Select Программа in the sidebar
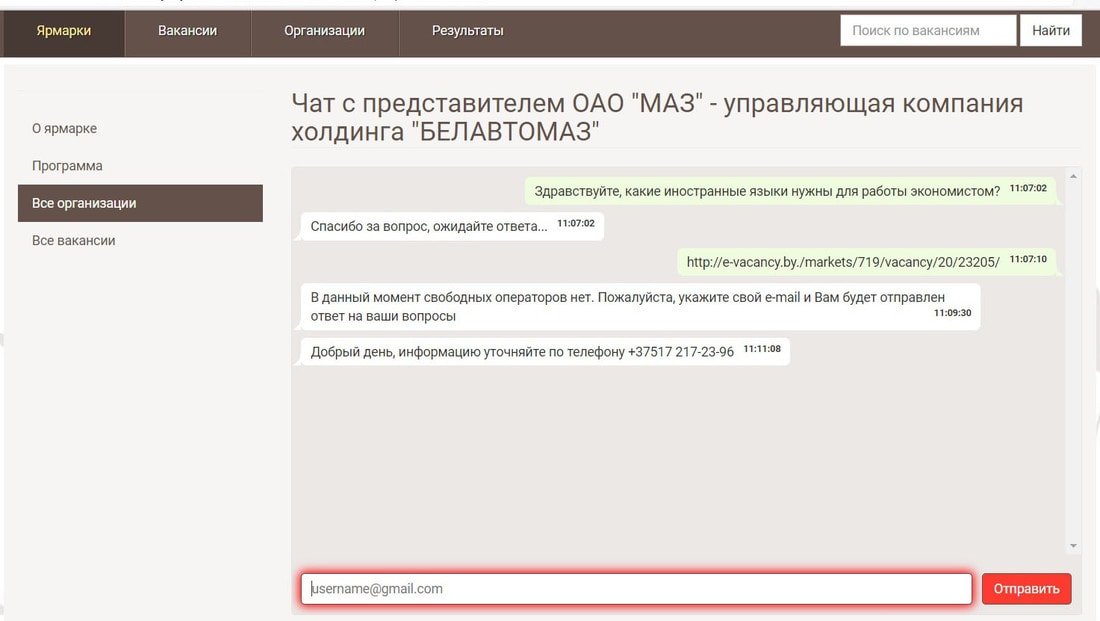The width and height of the screenshot is (1100, 621). (67, 166)
